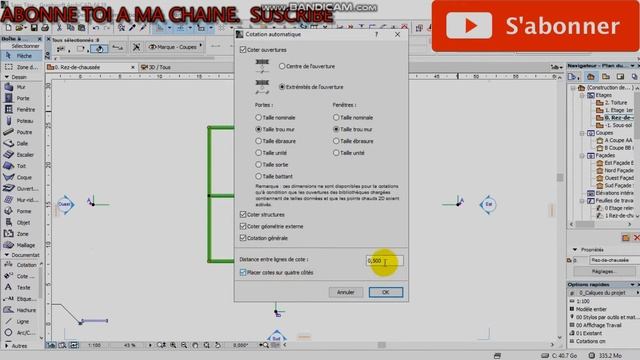
Task: Collapse the Propriétés panel section
Action: [575, 249]
